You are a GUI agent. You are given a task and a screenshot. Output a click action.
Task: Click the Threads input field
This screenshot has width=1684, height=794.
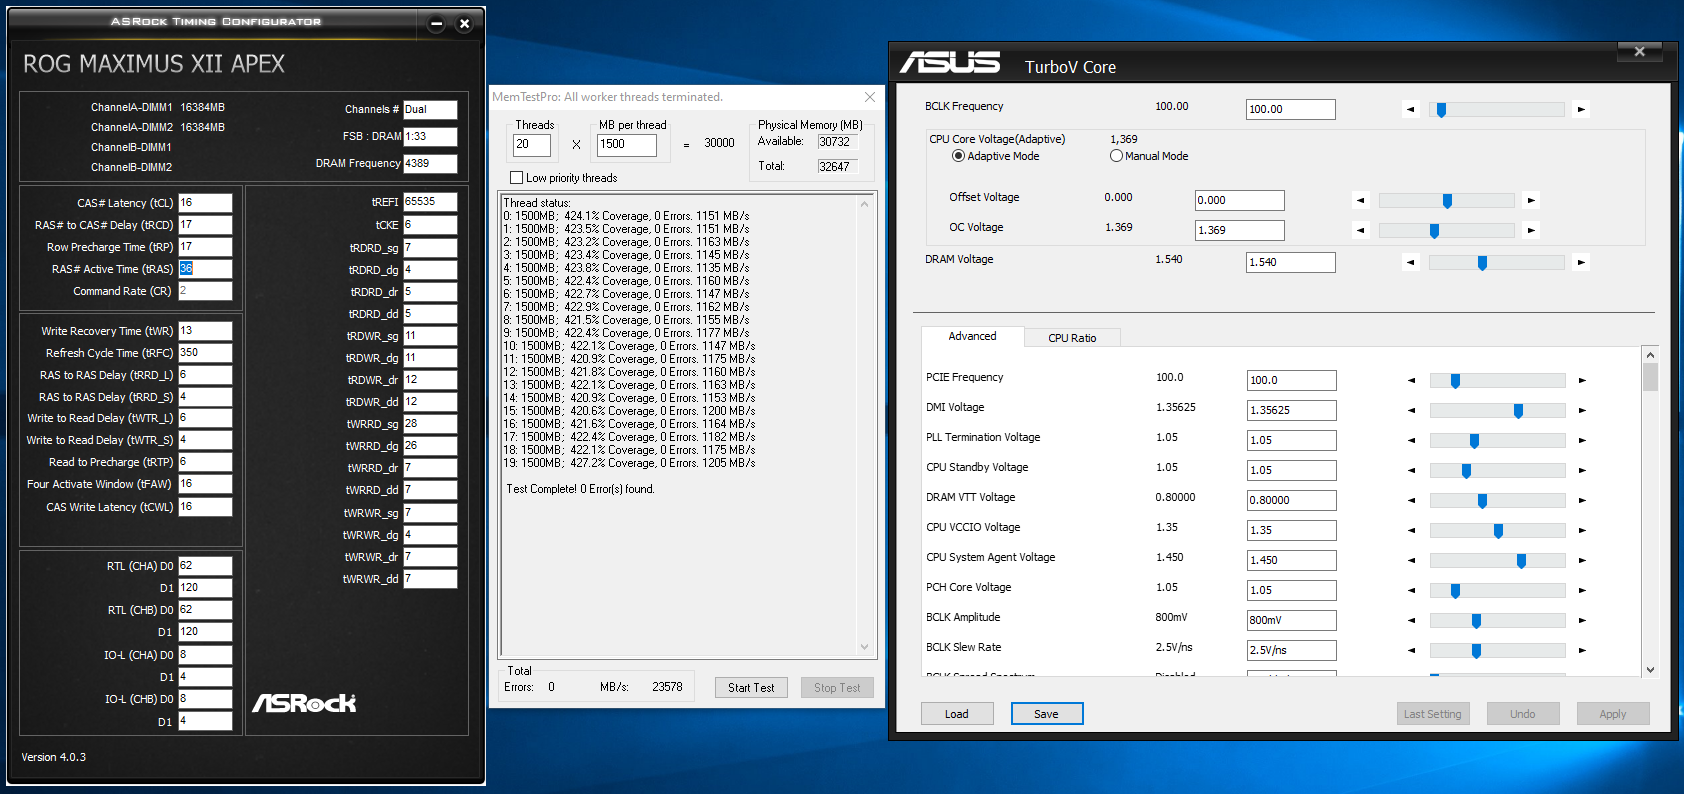pos(532,145)
